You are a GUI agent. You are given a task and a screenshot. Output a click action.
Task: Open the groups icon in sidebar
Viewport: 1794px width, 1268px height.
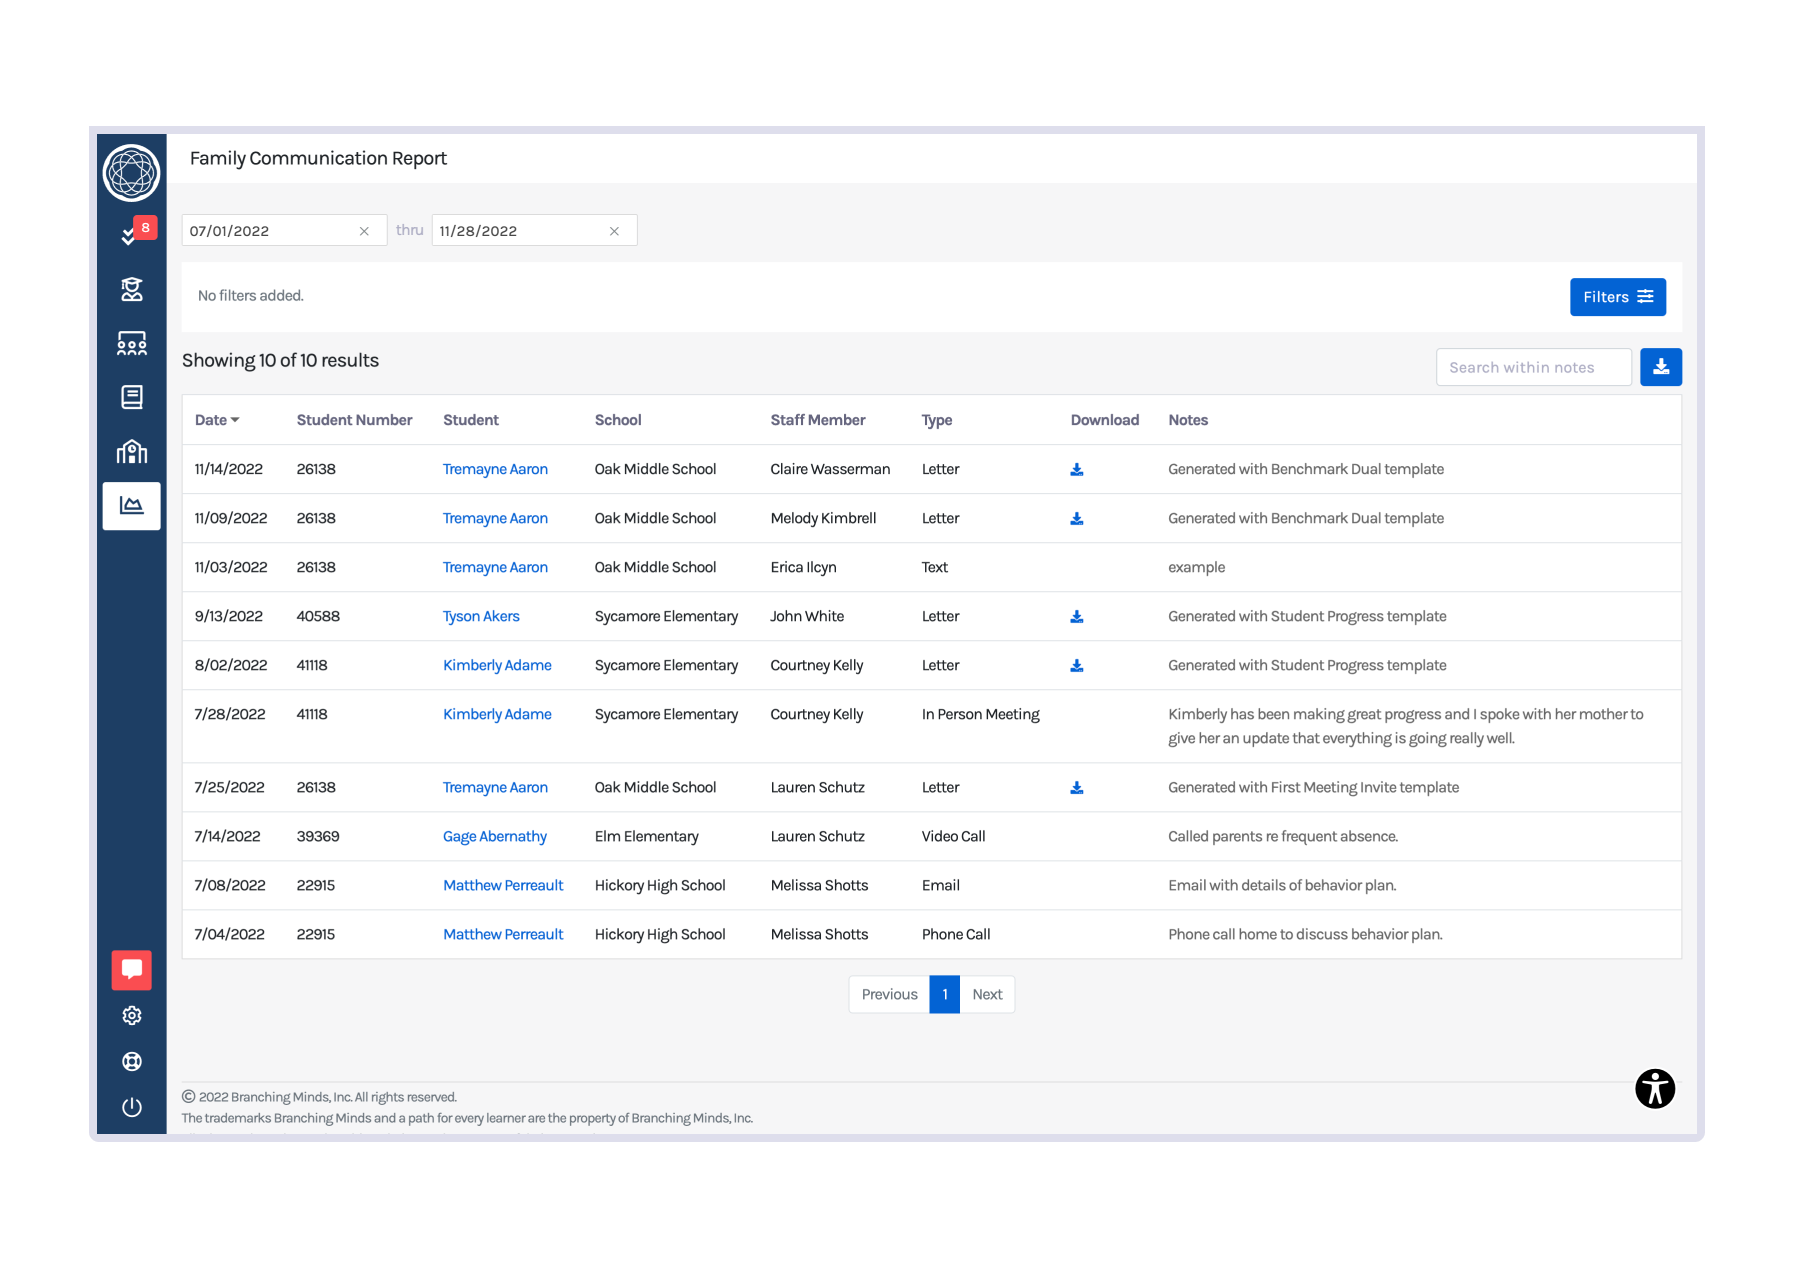pos(132,344)
